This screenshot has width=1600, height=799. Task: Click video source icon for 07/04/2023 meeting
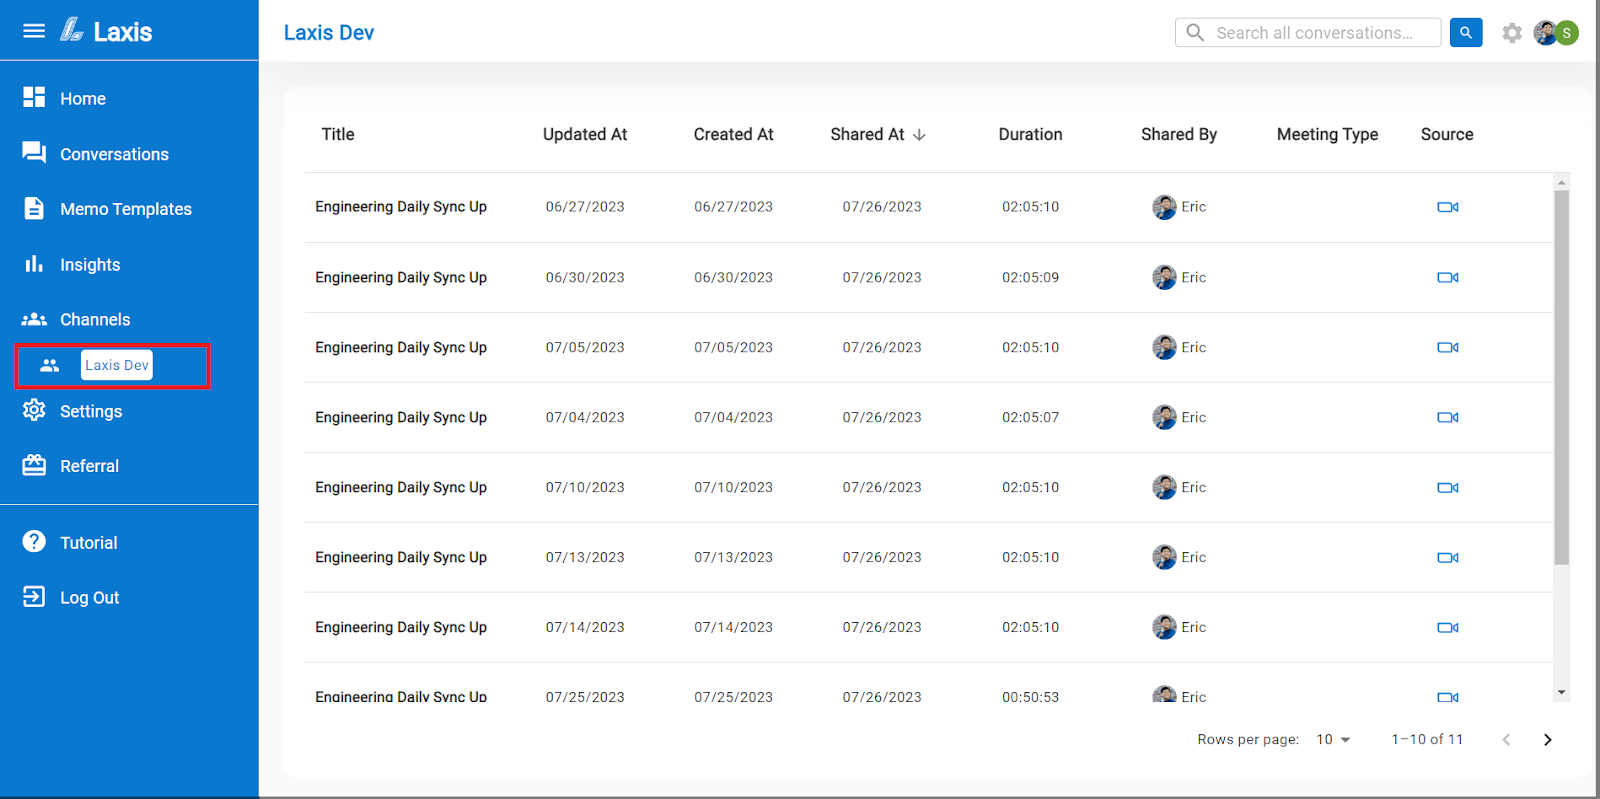1448,417
